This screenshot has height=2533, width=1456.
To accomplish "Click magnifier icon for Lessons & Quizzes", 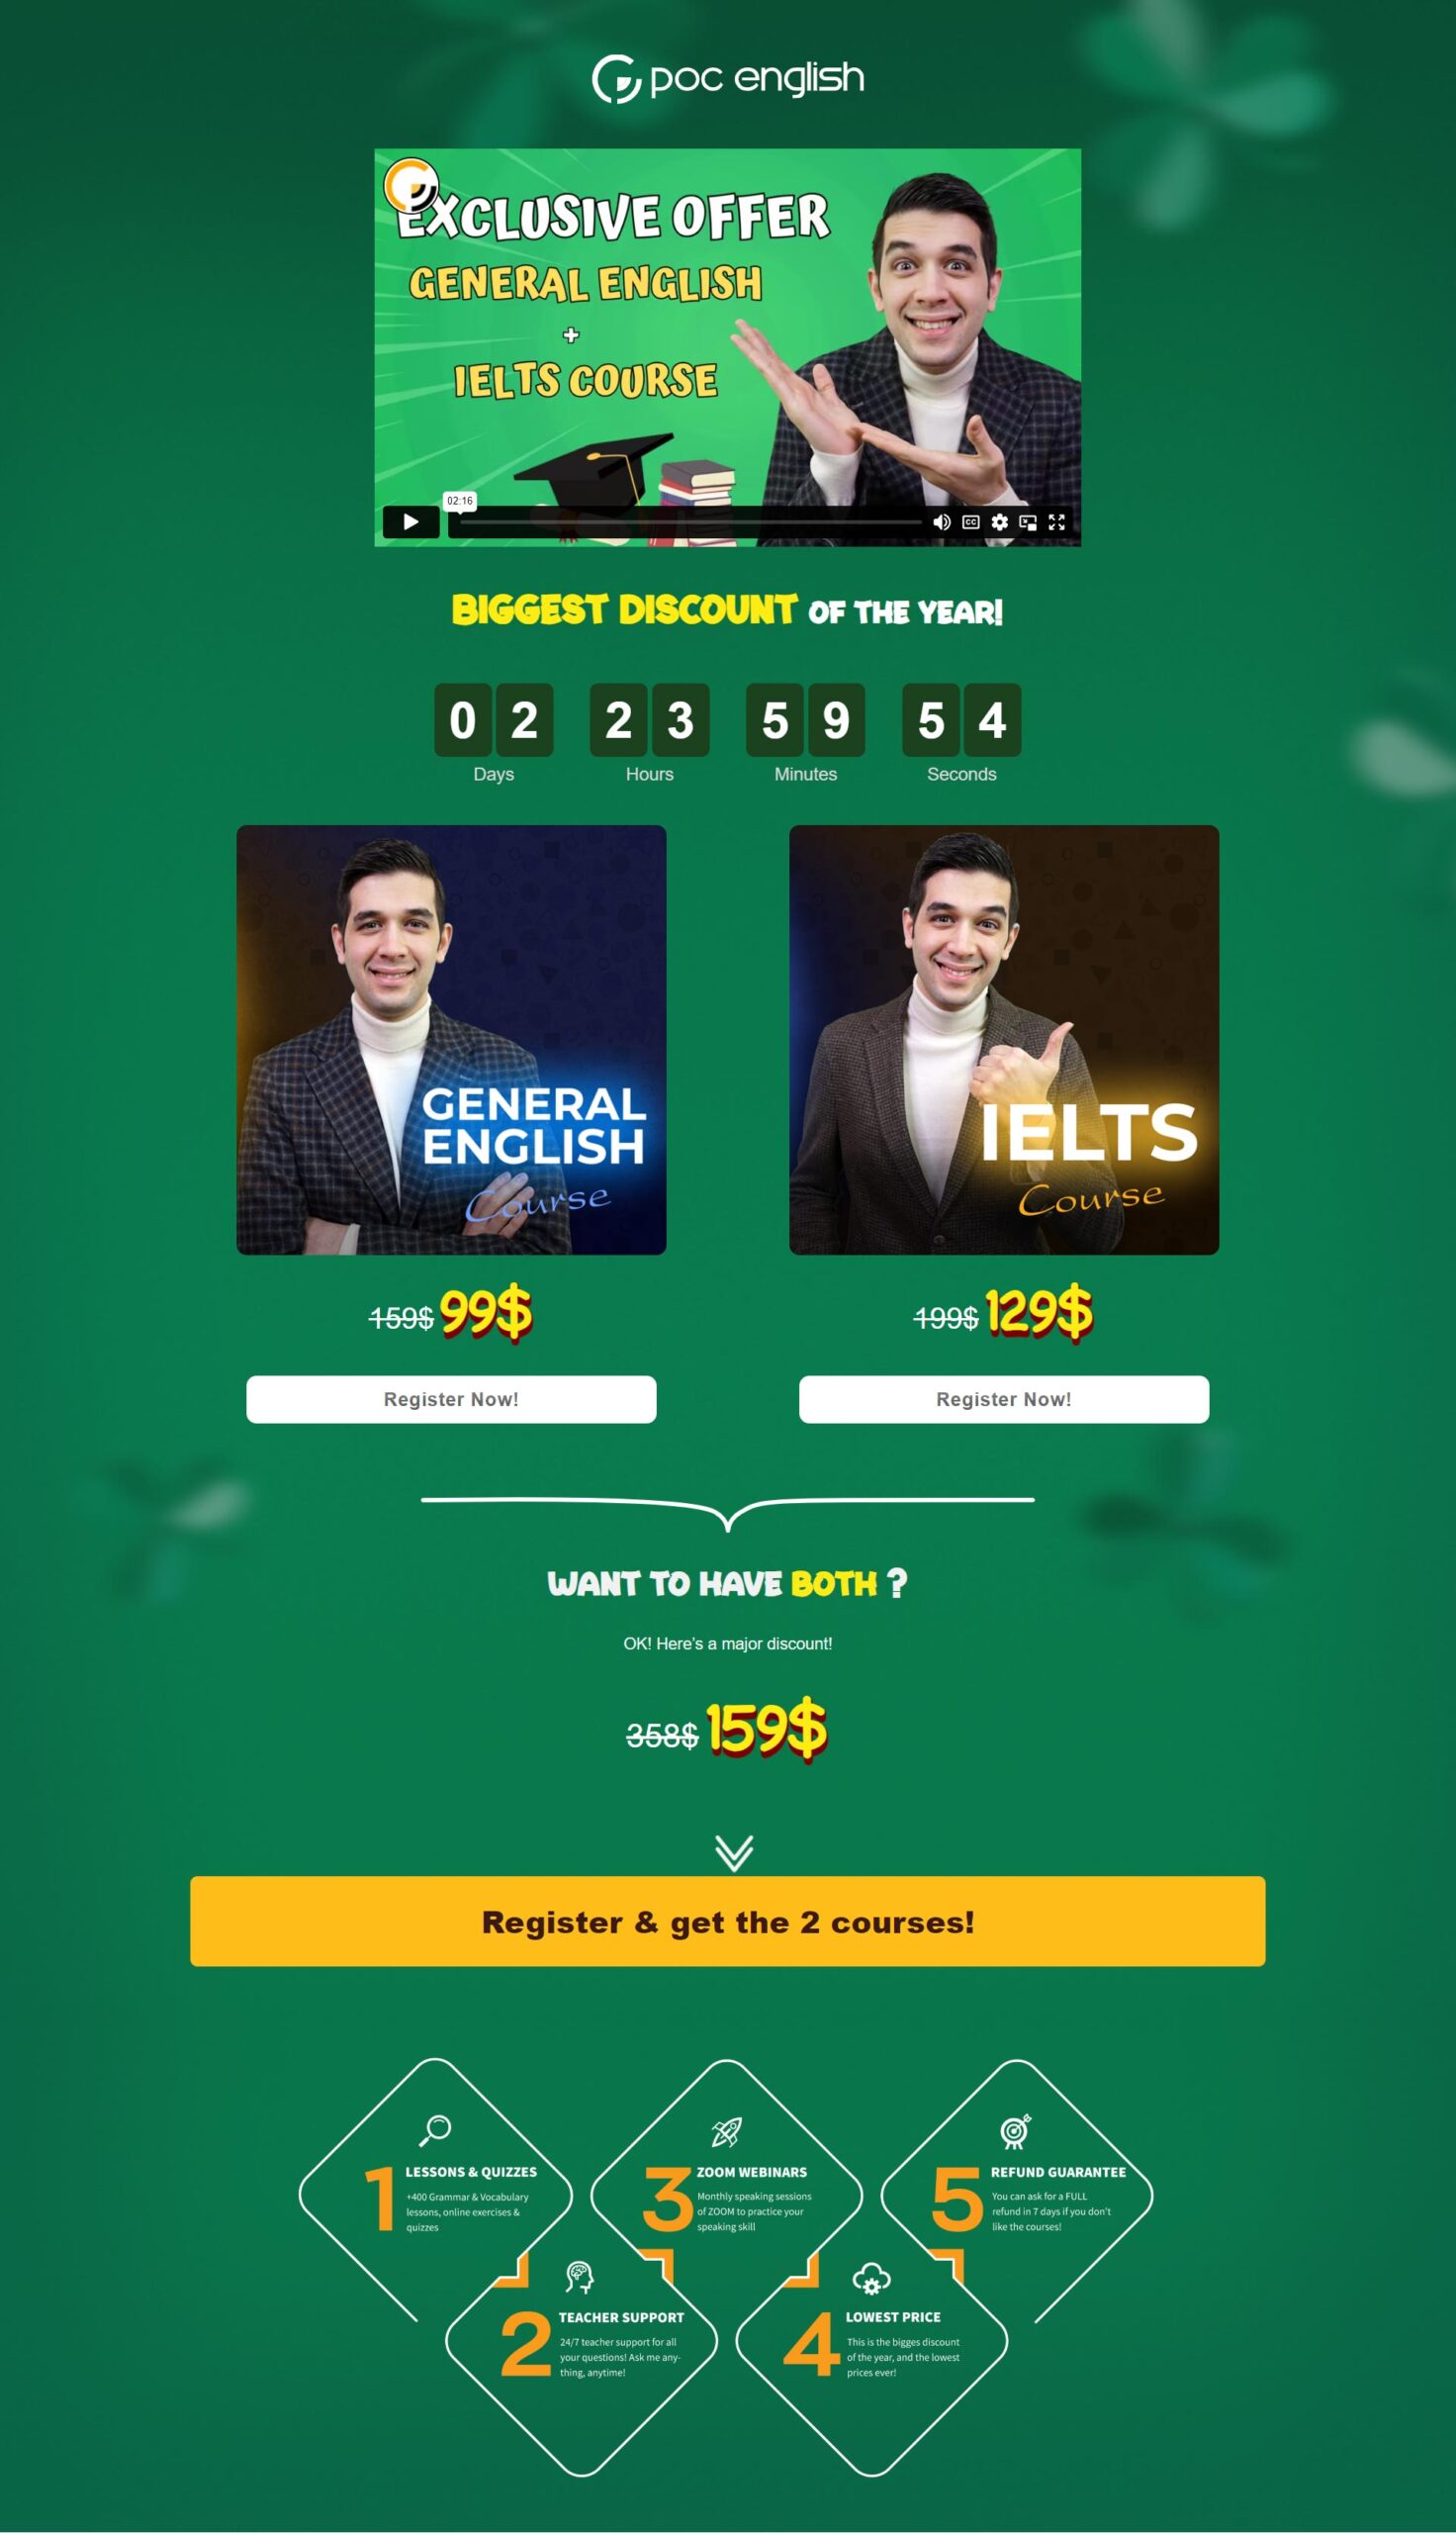I will [435, 2130].
